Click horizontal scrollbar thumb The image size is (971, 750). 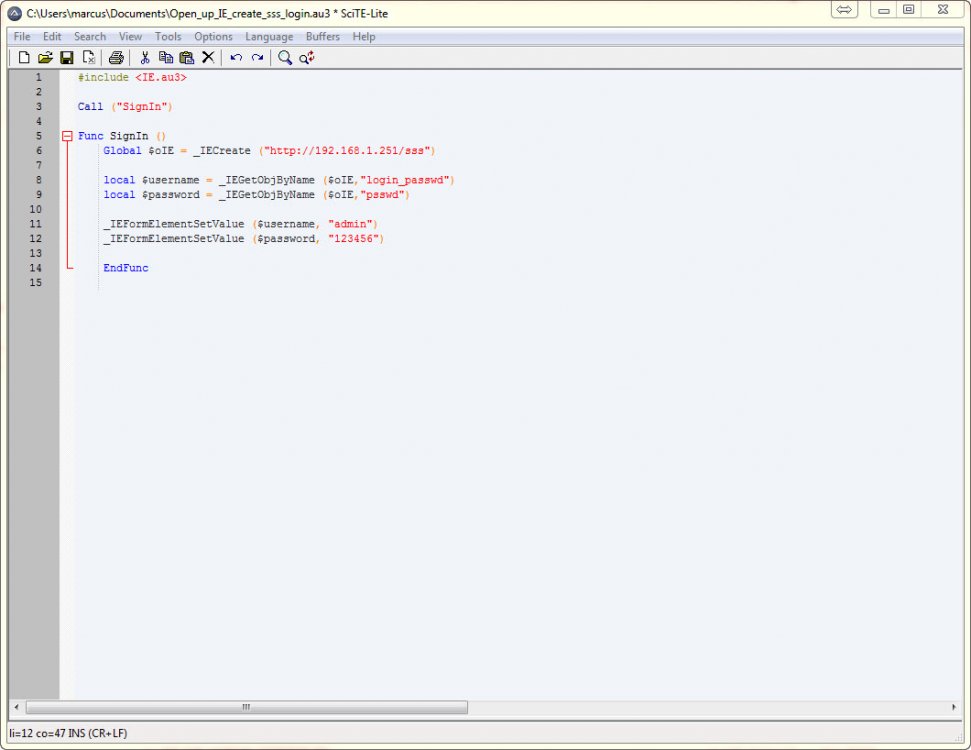coord(246,707)
